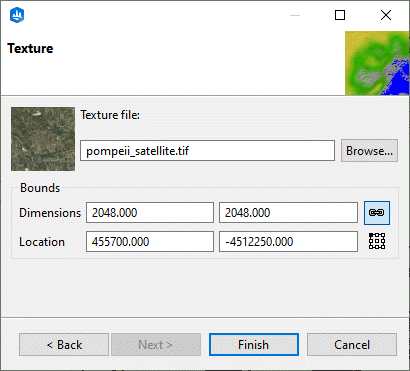Image resolution: width=410 pixels, height=371 pixels.
Task: Click the 'Texture' wizard heading
Action: point(30,48)
